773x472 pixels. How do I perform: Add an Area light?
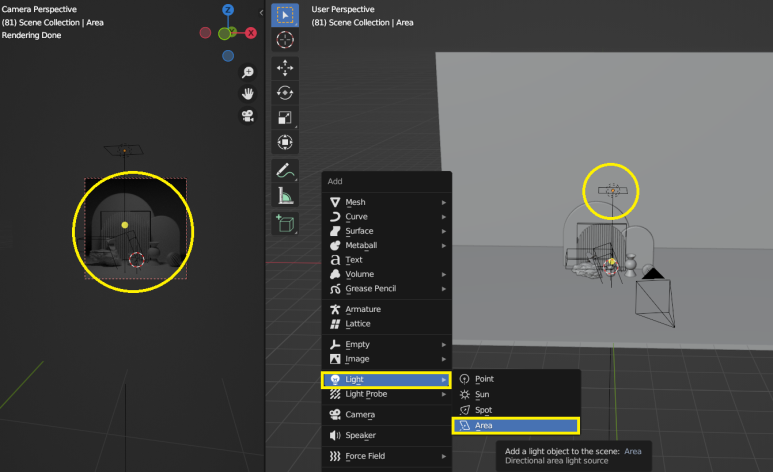[x=516, y=426]
